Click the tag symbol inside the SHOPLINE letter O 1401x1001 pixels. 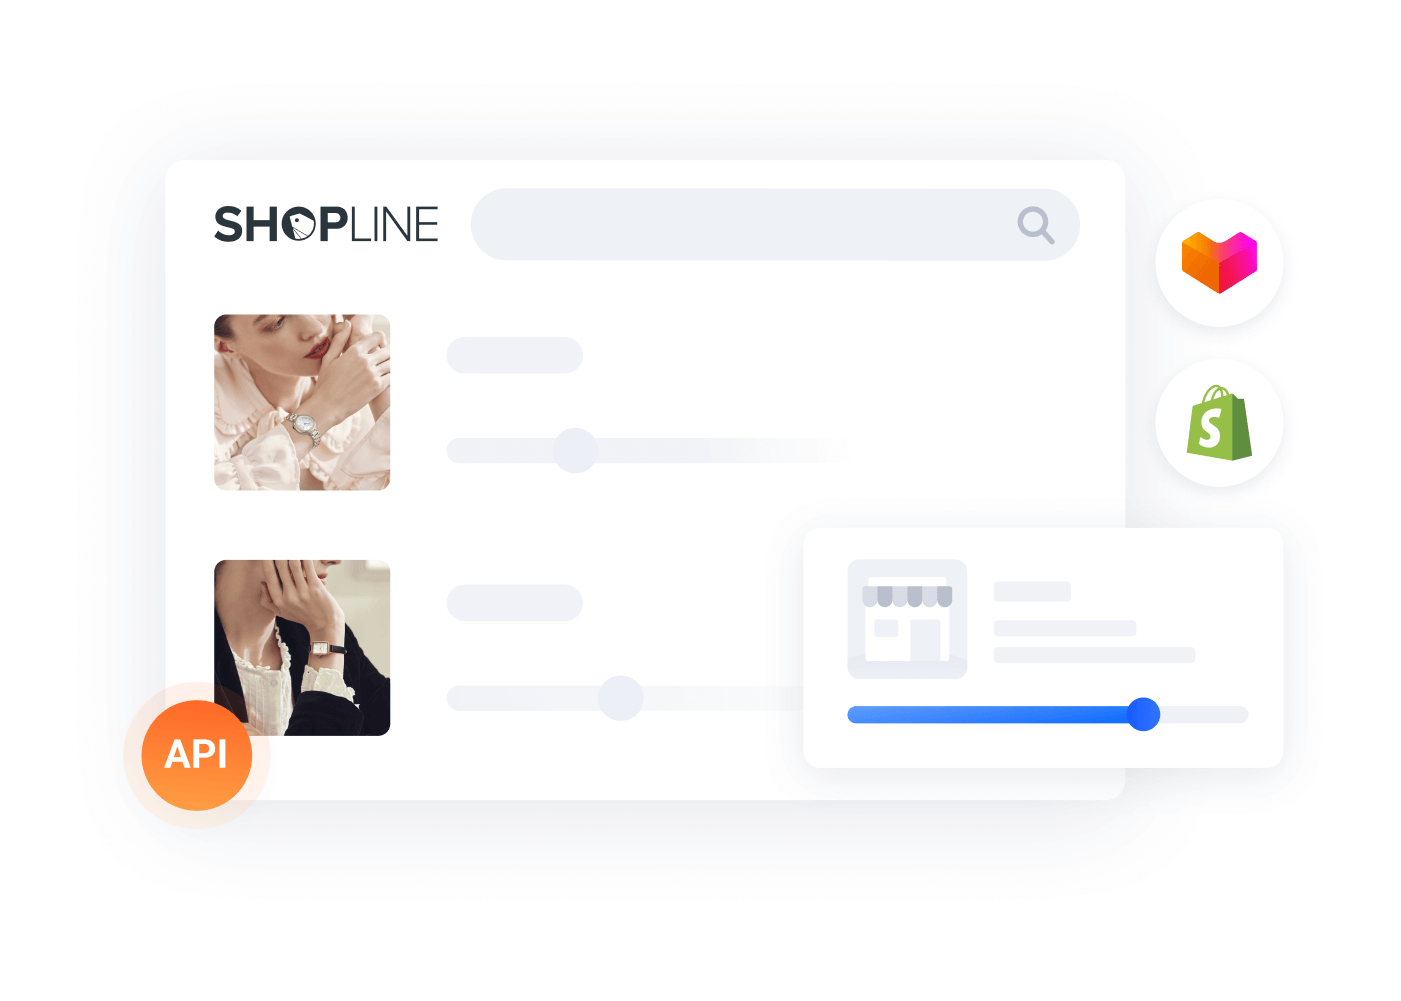pos(300,225)
